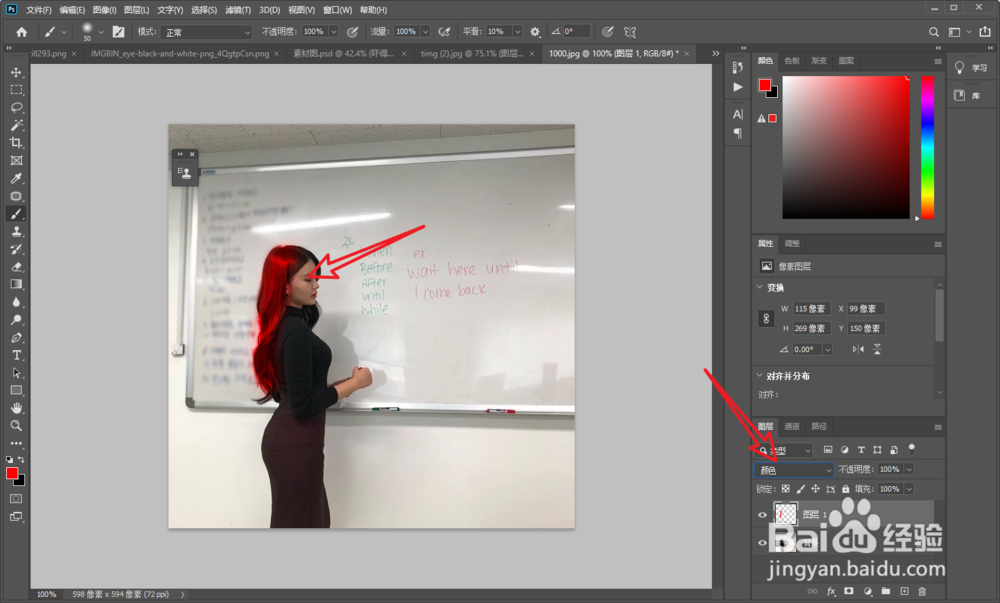
Task: Toggle pressure for opacity button
Action: click(x=353, y=32)
